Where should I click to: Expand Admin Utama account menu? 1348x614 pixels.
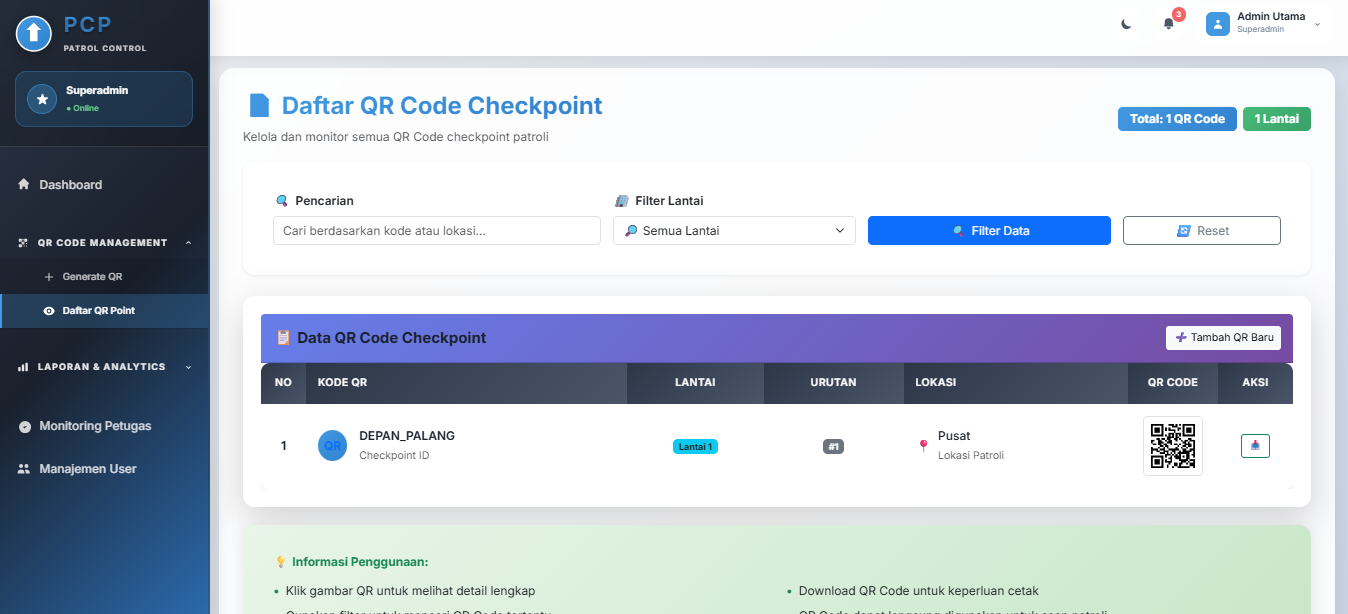[1317, 24]
